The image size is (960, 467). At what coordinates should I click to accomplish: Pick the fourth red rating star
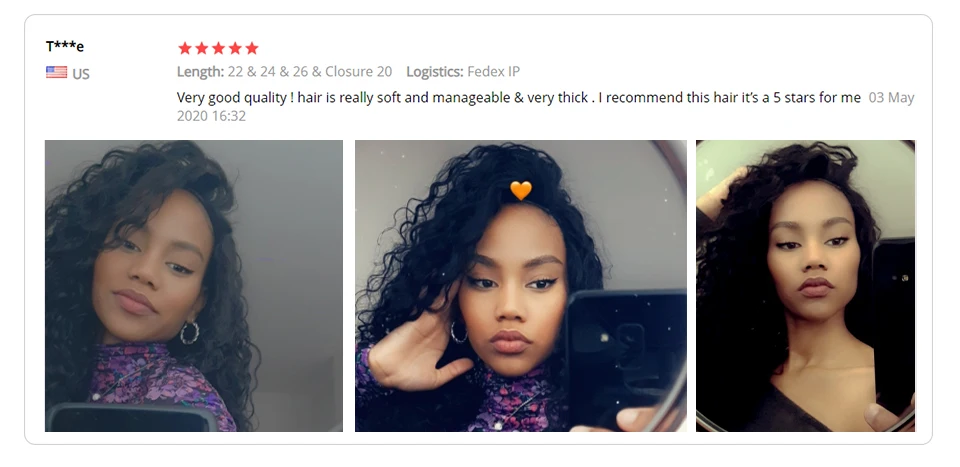(234, 48)
